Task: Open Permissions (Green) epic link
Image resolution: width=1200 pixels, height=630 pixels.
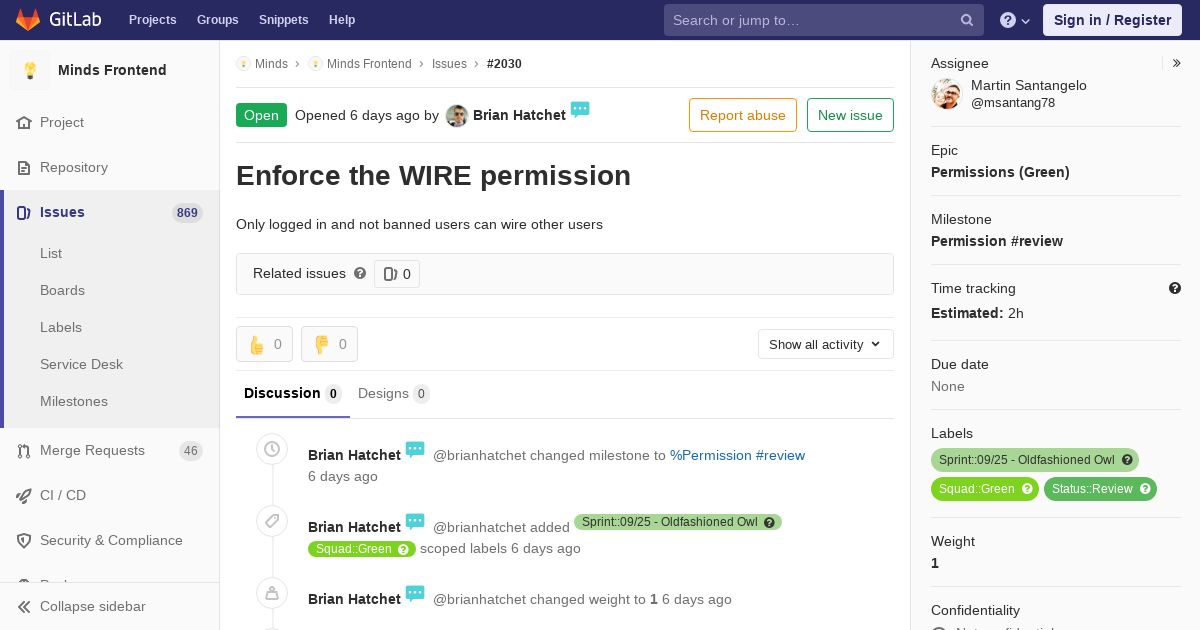Action: click(x=1000, y=172)
